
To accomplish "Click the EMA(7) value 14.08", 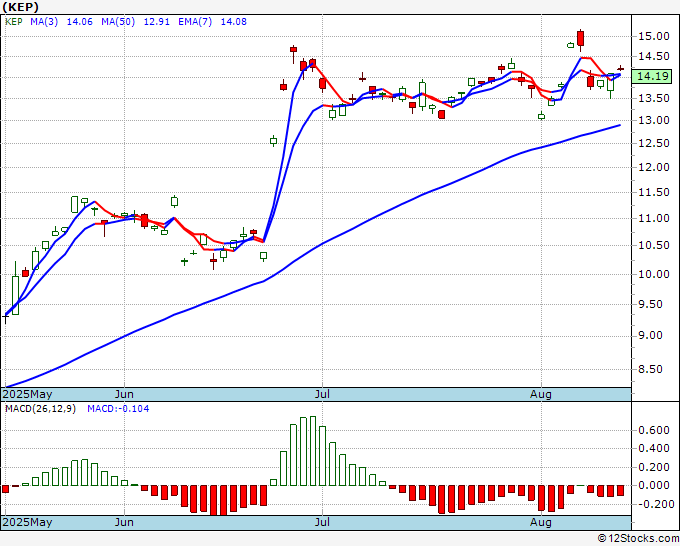I will [234, 22].
